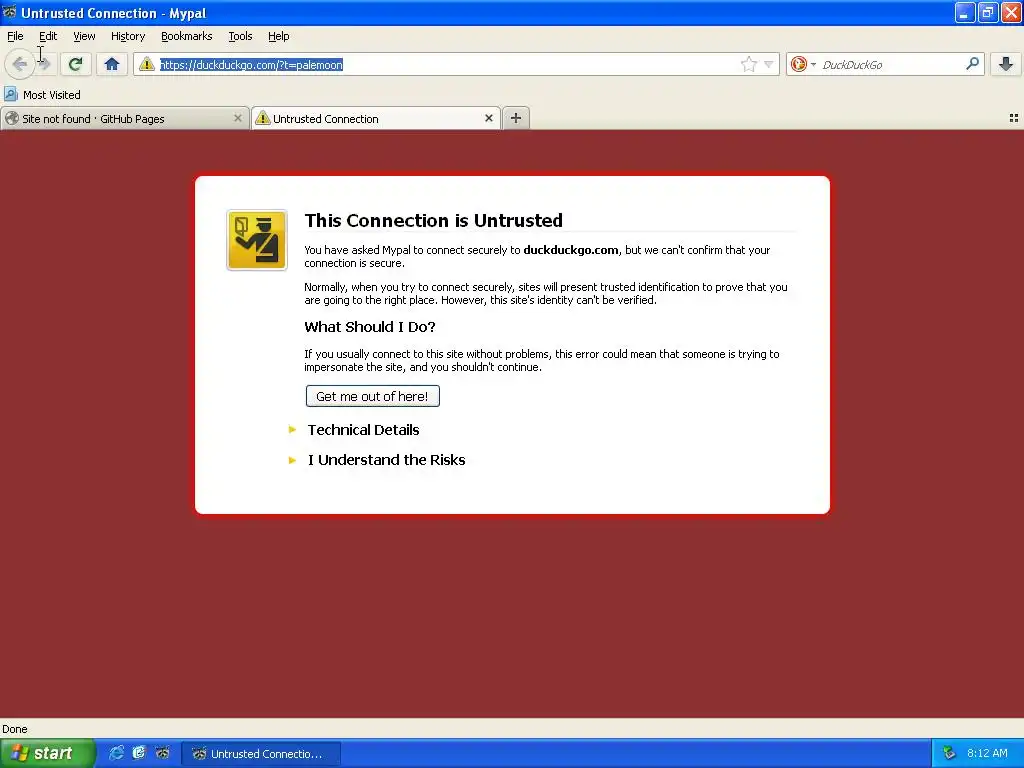
Task: Open the Tools menu
Action: [x=240, y=36]
